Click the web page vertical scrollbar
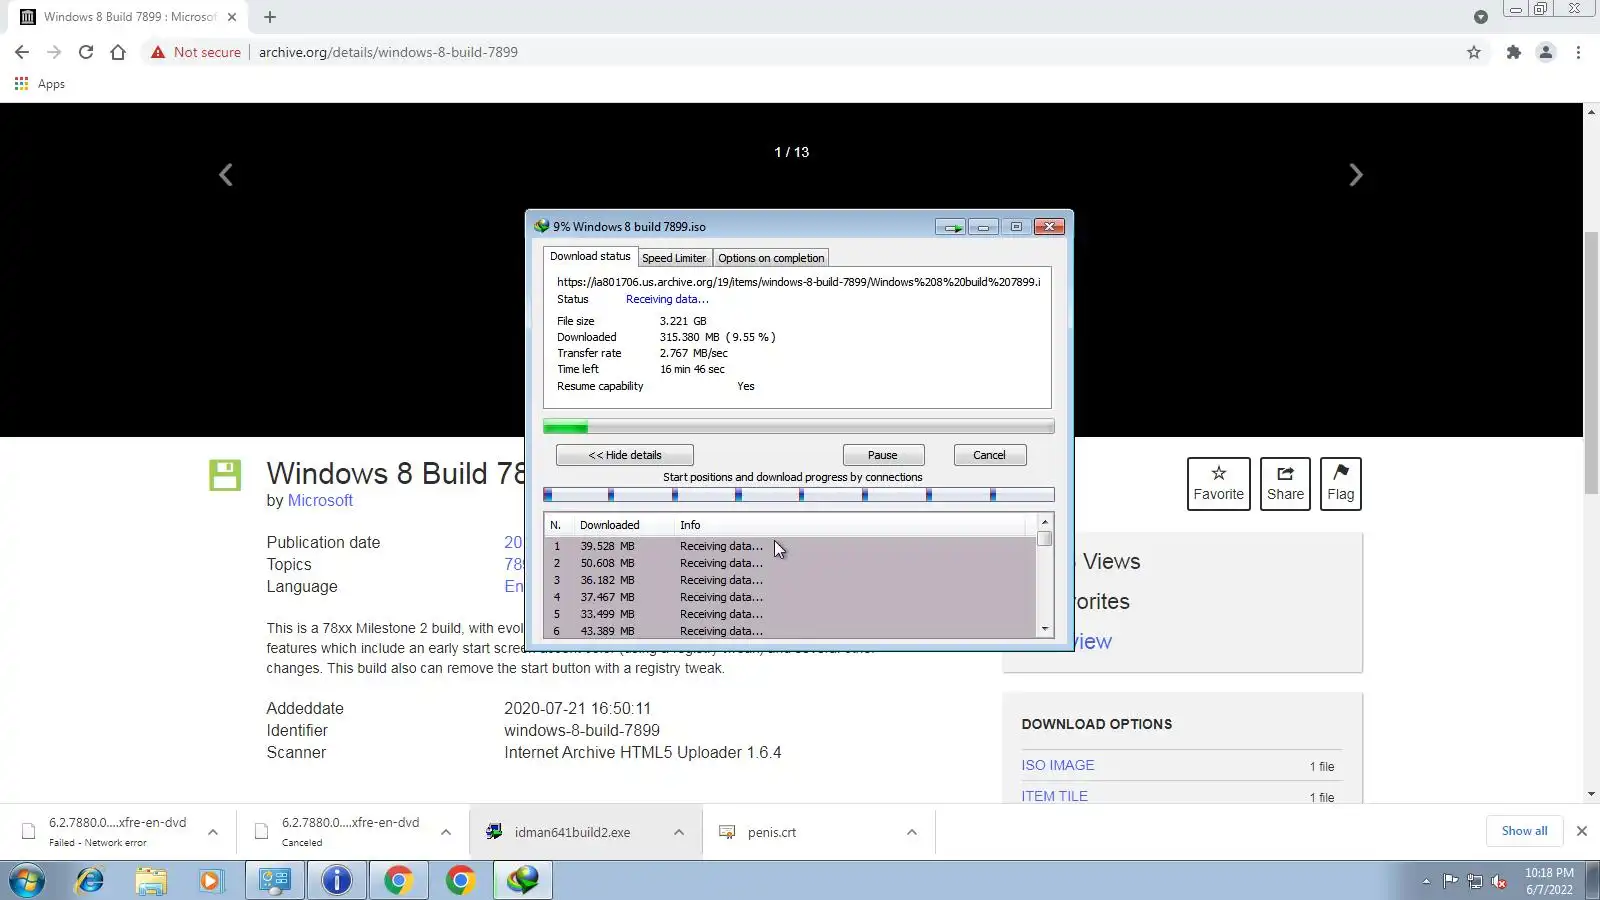Screen dimensions: 1600x900 (1591, 362)
